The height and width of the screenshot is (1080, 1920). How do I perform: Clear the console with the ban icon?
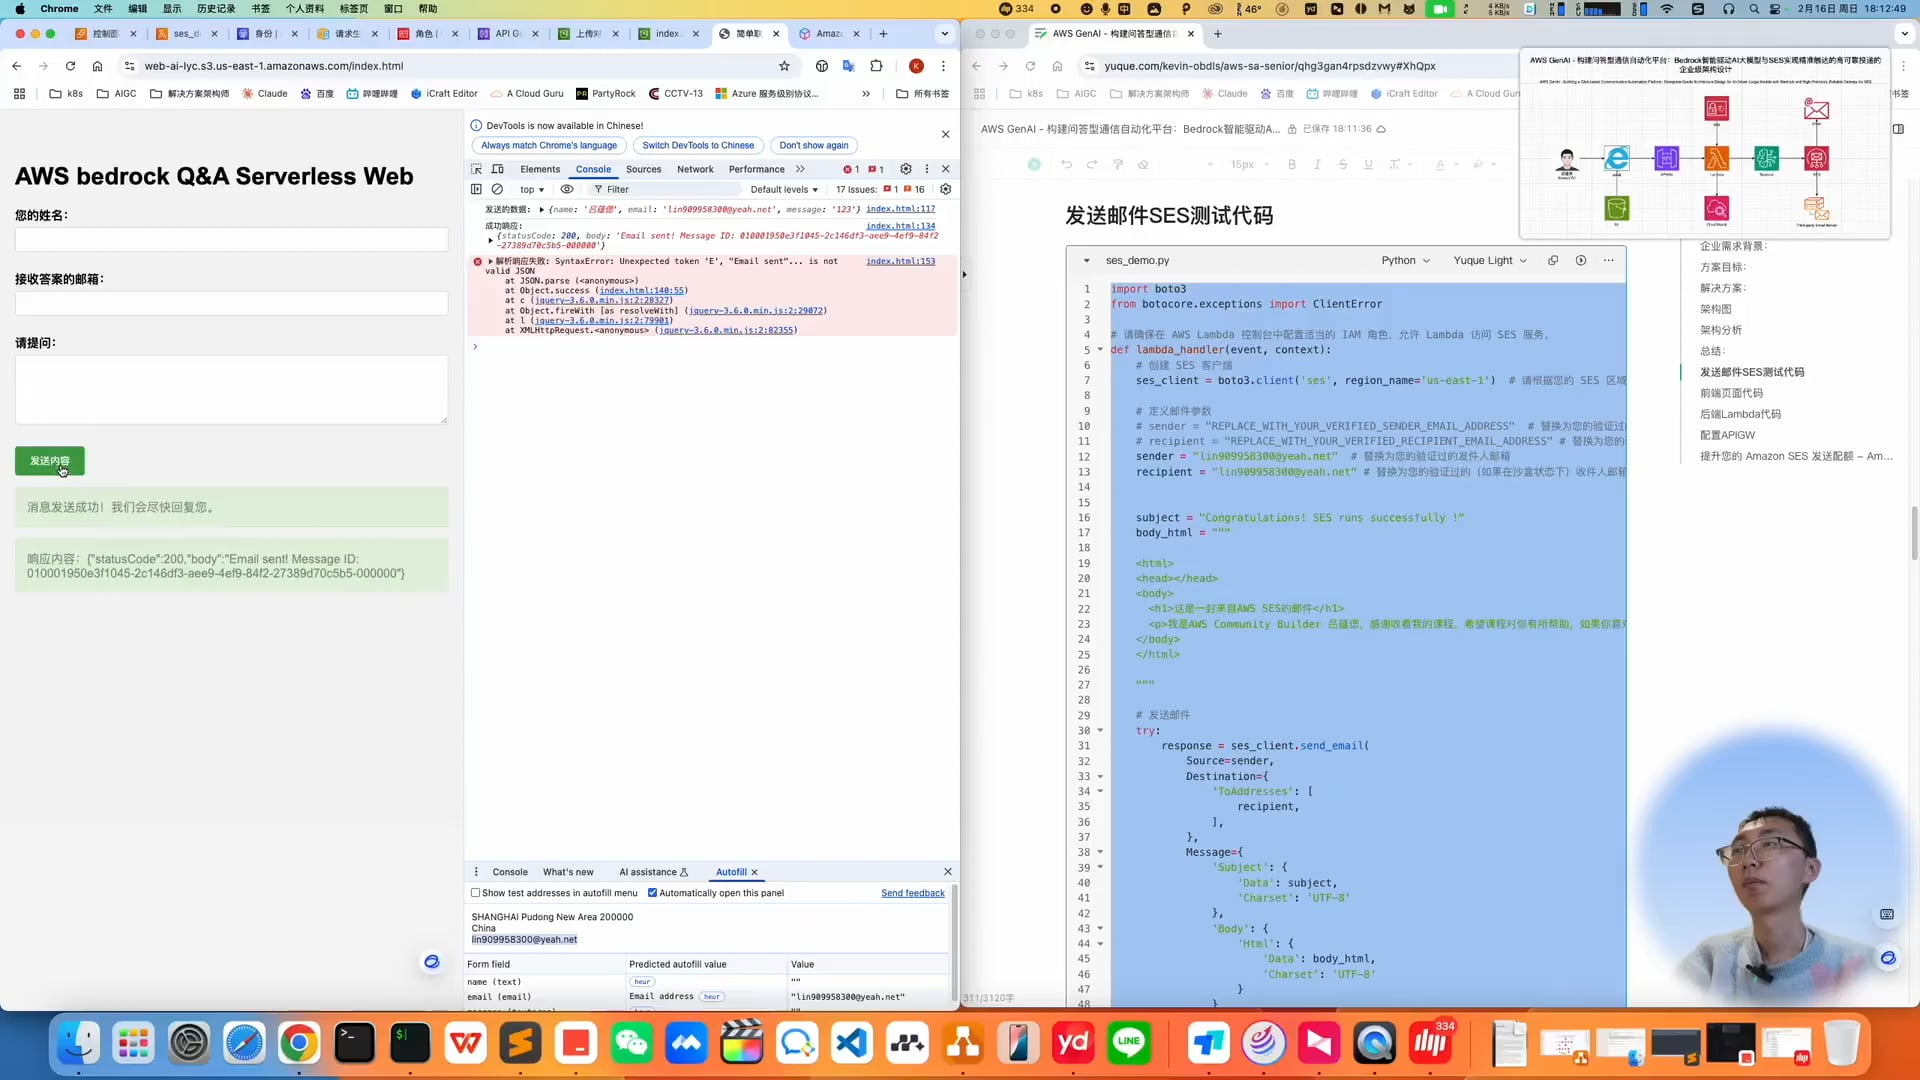(x=497, y=189)
